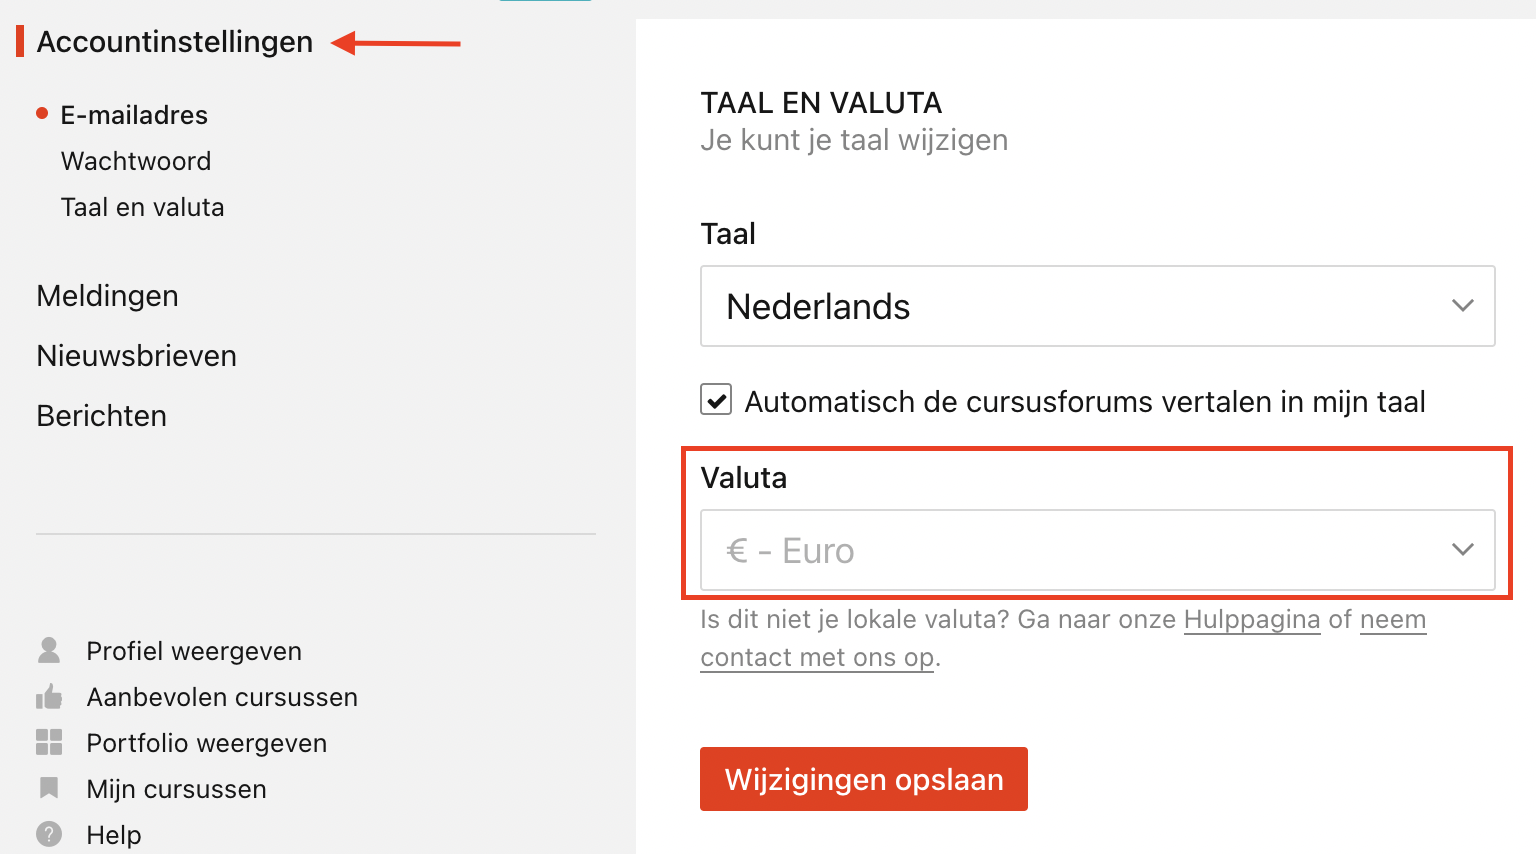Screen dimensions: 1536x854
Task: Click the thumbs-up recommended courses icon
Action: (x=49, y=697)
